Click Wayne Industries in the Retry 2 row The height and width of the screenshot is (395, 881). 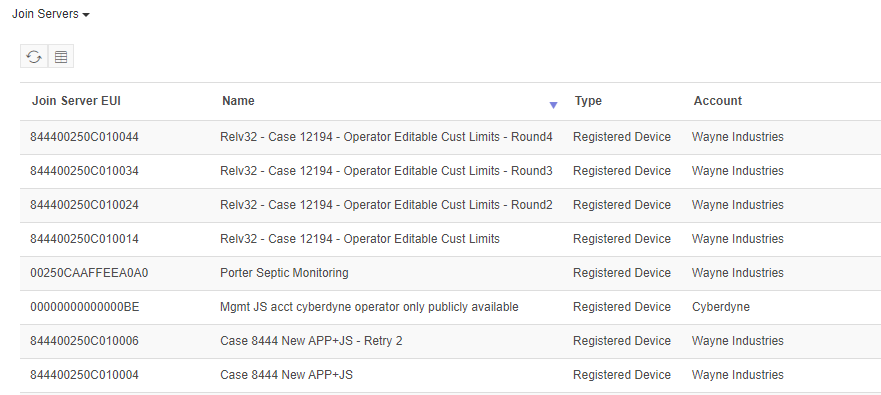tap(738, 341)
